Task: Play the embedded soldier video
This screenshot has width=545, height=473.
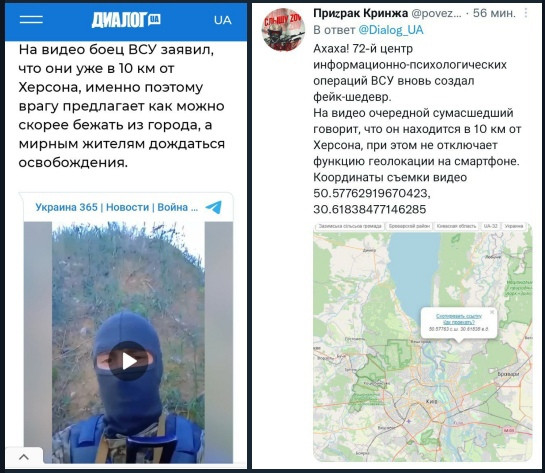Action: [129, 361]
